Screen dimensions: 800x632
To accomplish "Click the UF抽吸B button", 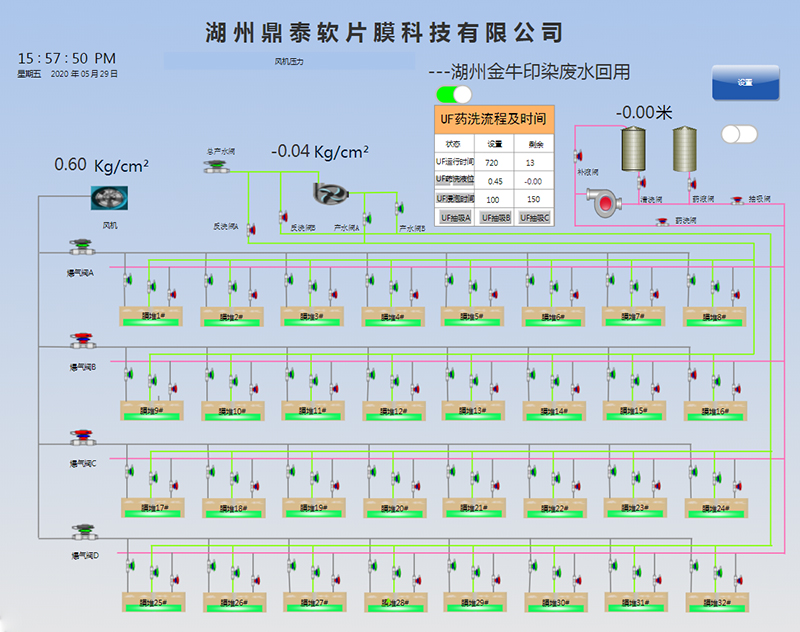I will pyautogui.click(x=495, y=218).
